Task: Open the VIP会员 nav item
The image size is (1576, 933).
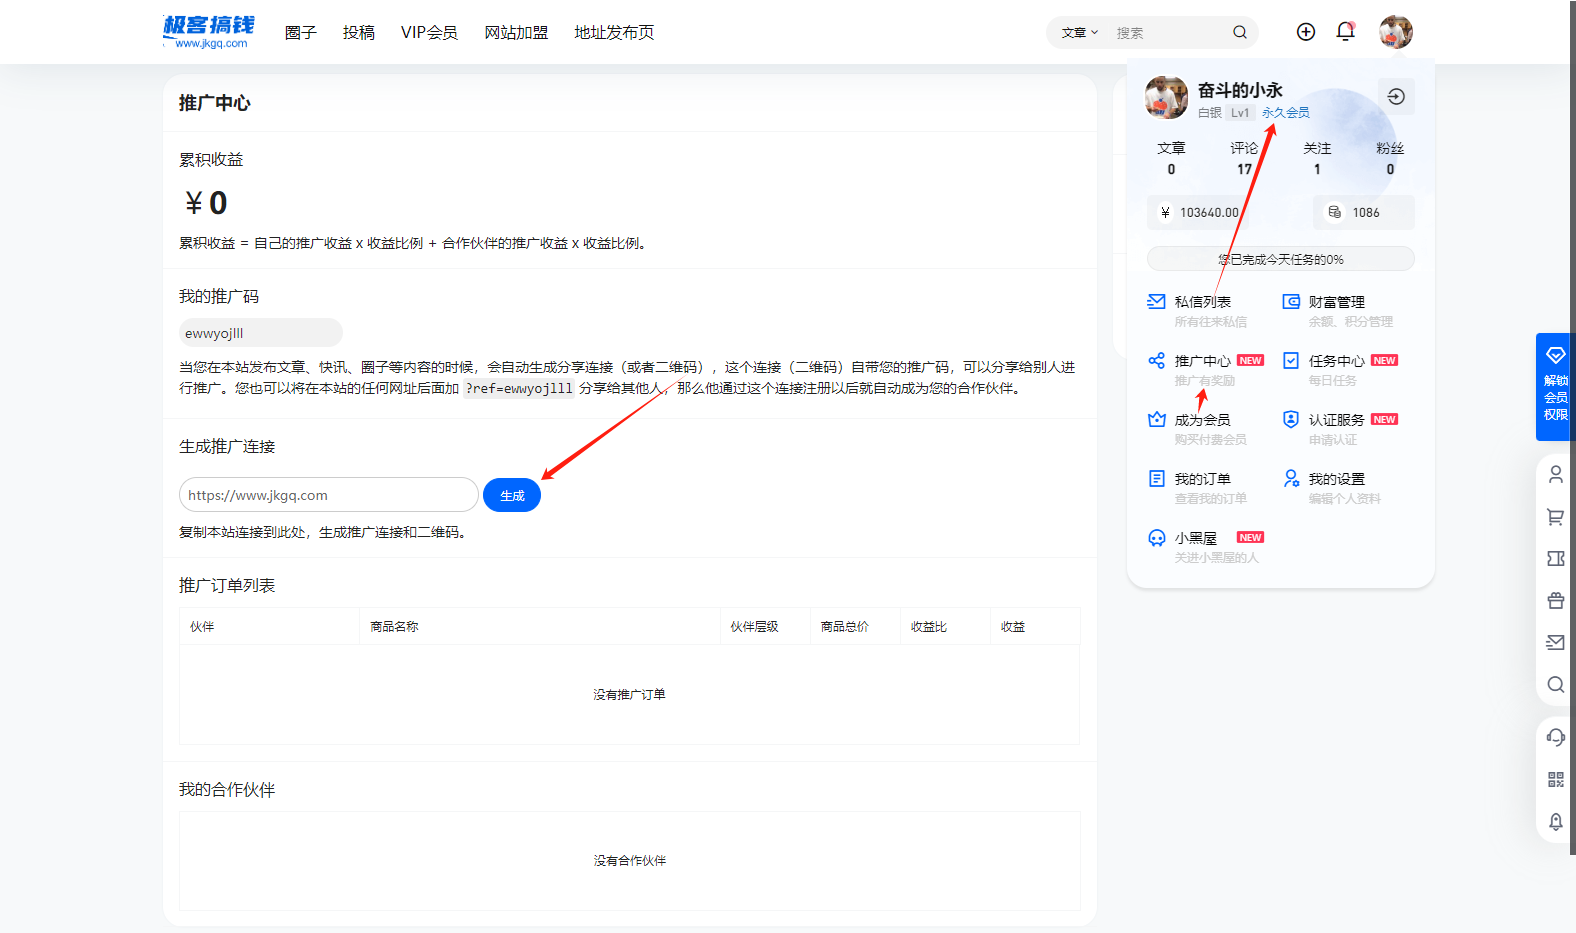Action: point(429,32)
